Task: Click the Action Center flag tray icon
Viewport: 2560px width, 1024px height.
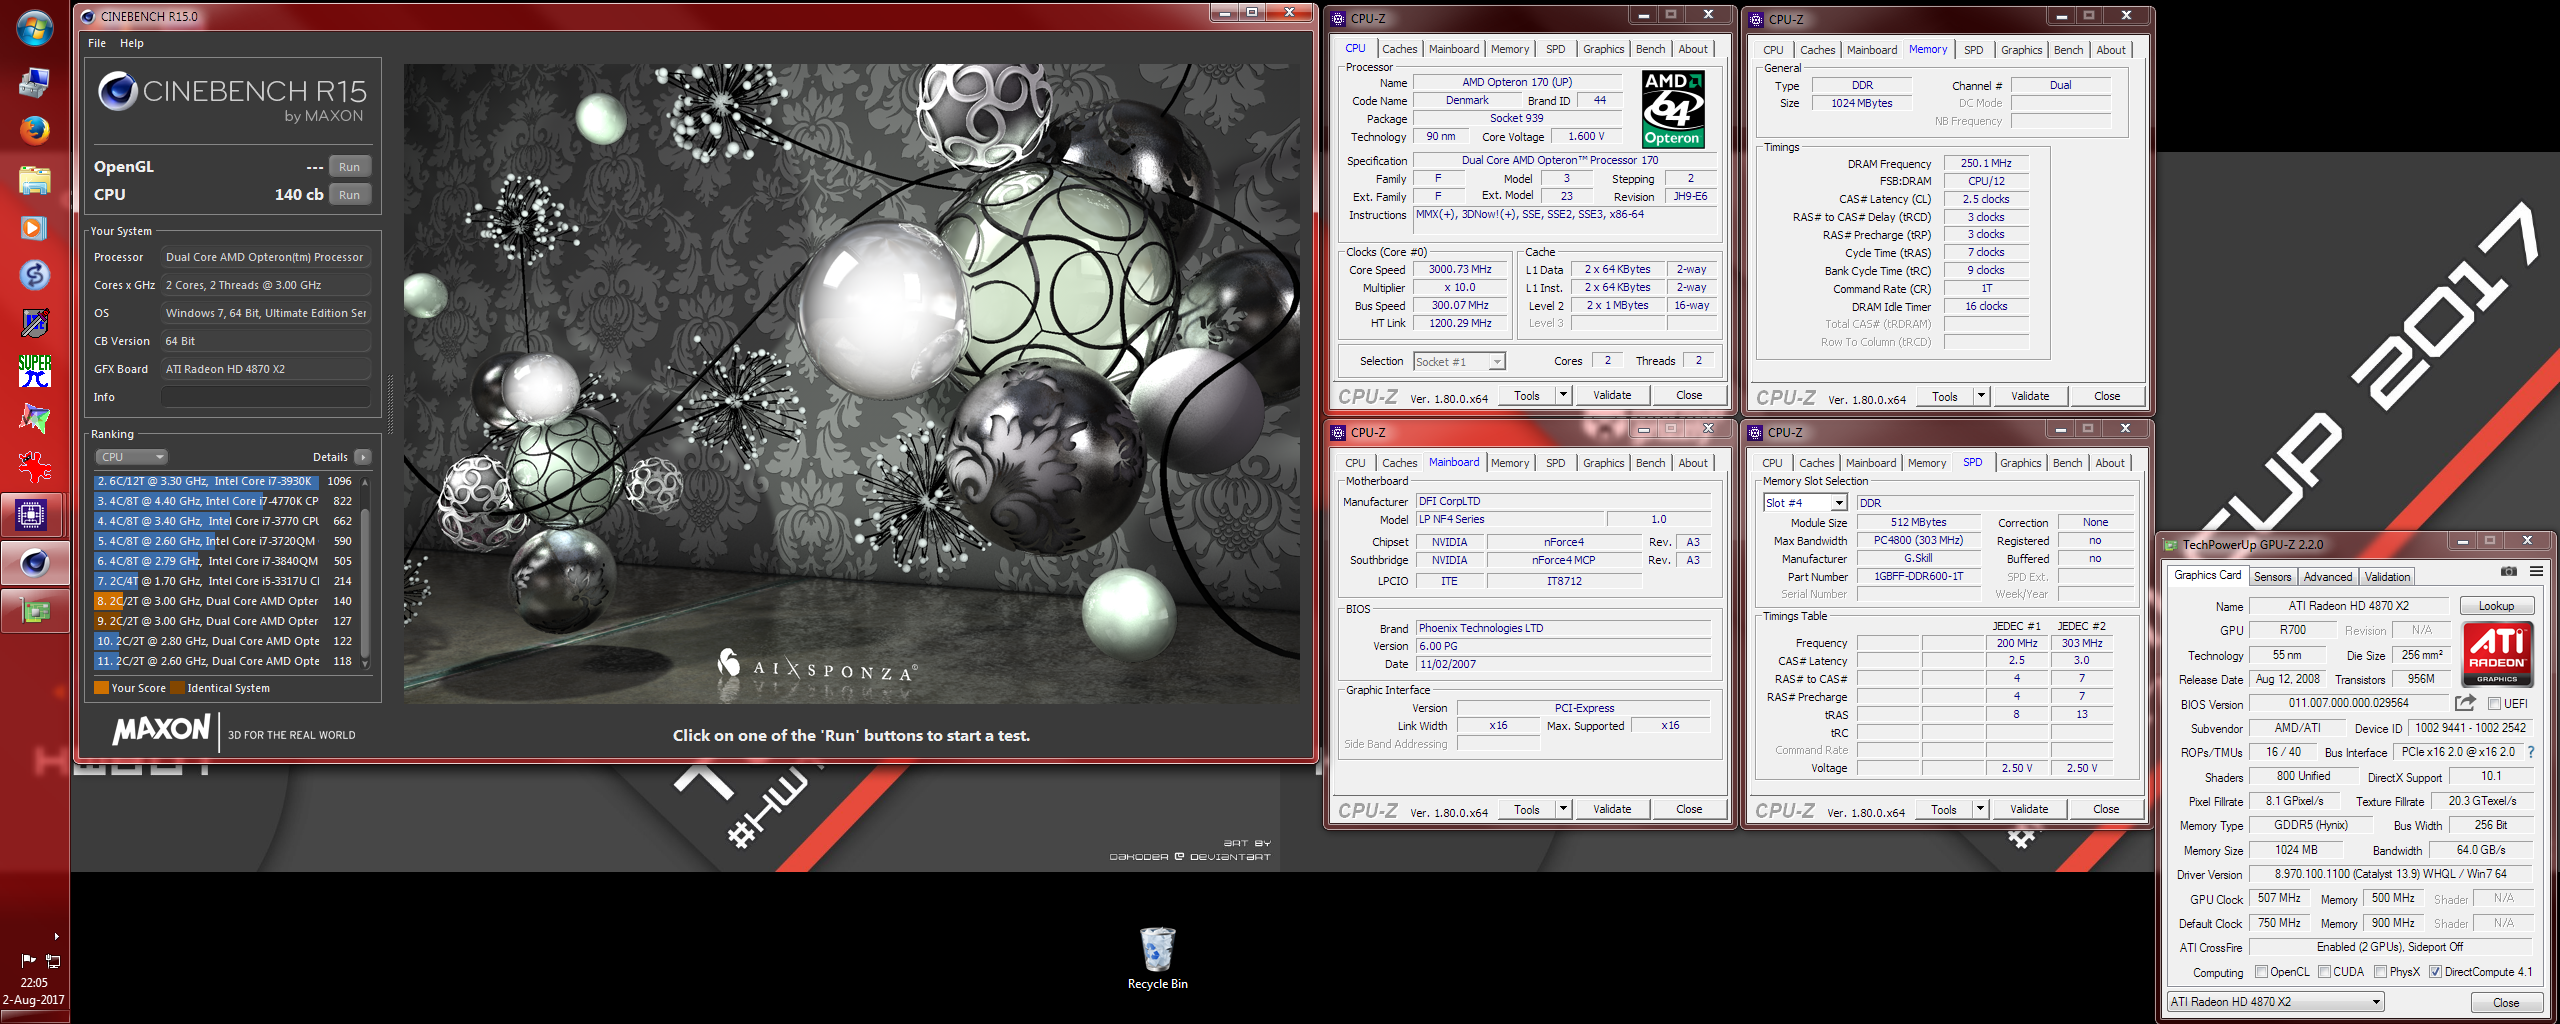Action: tap(28, 961)
